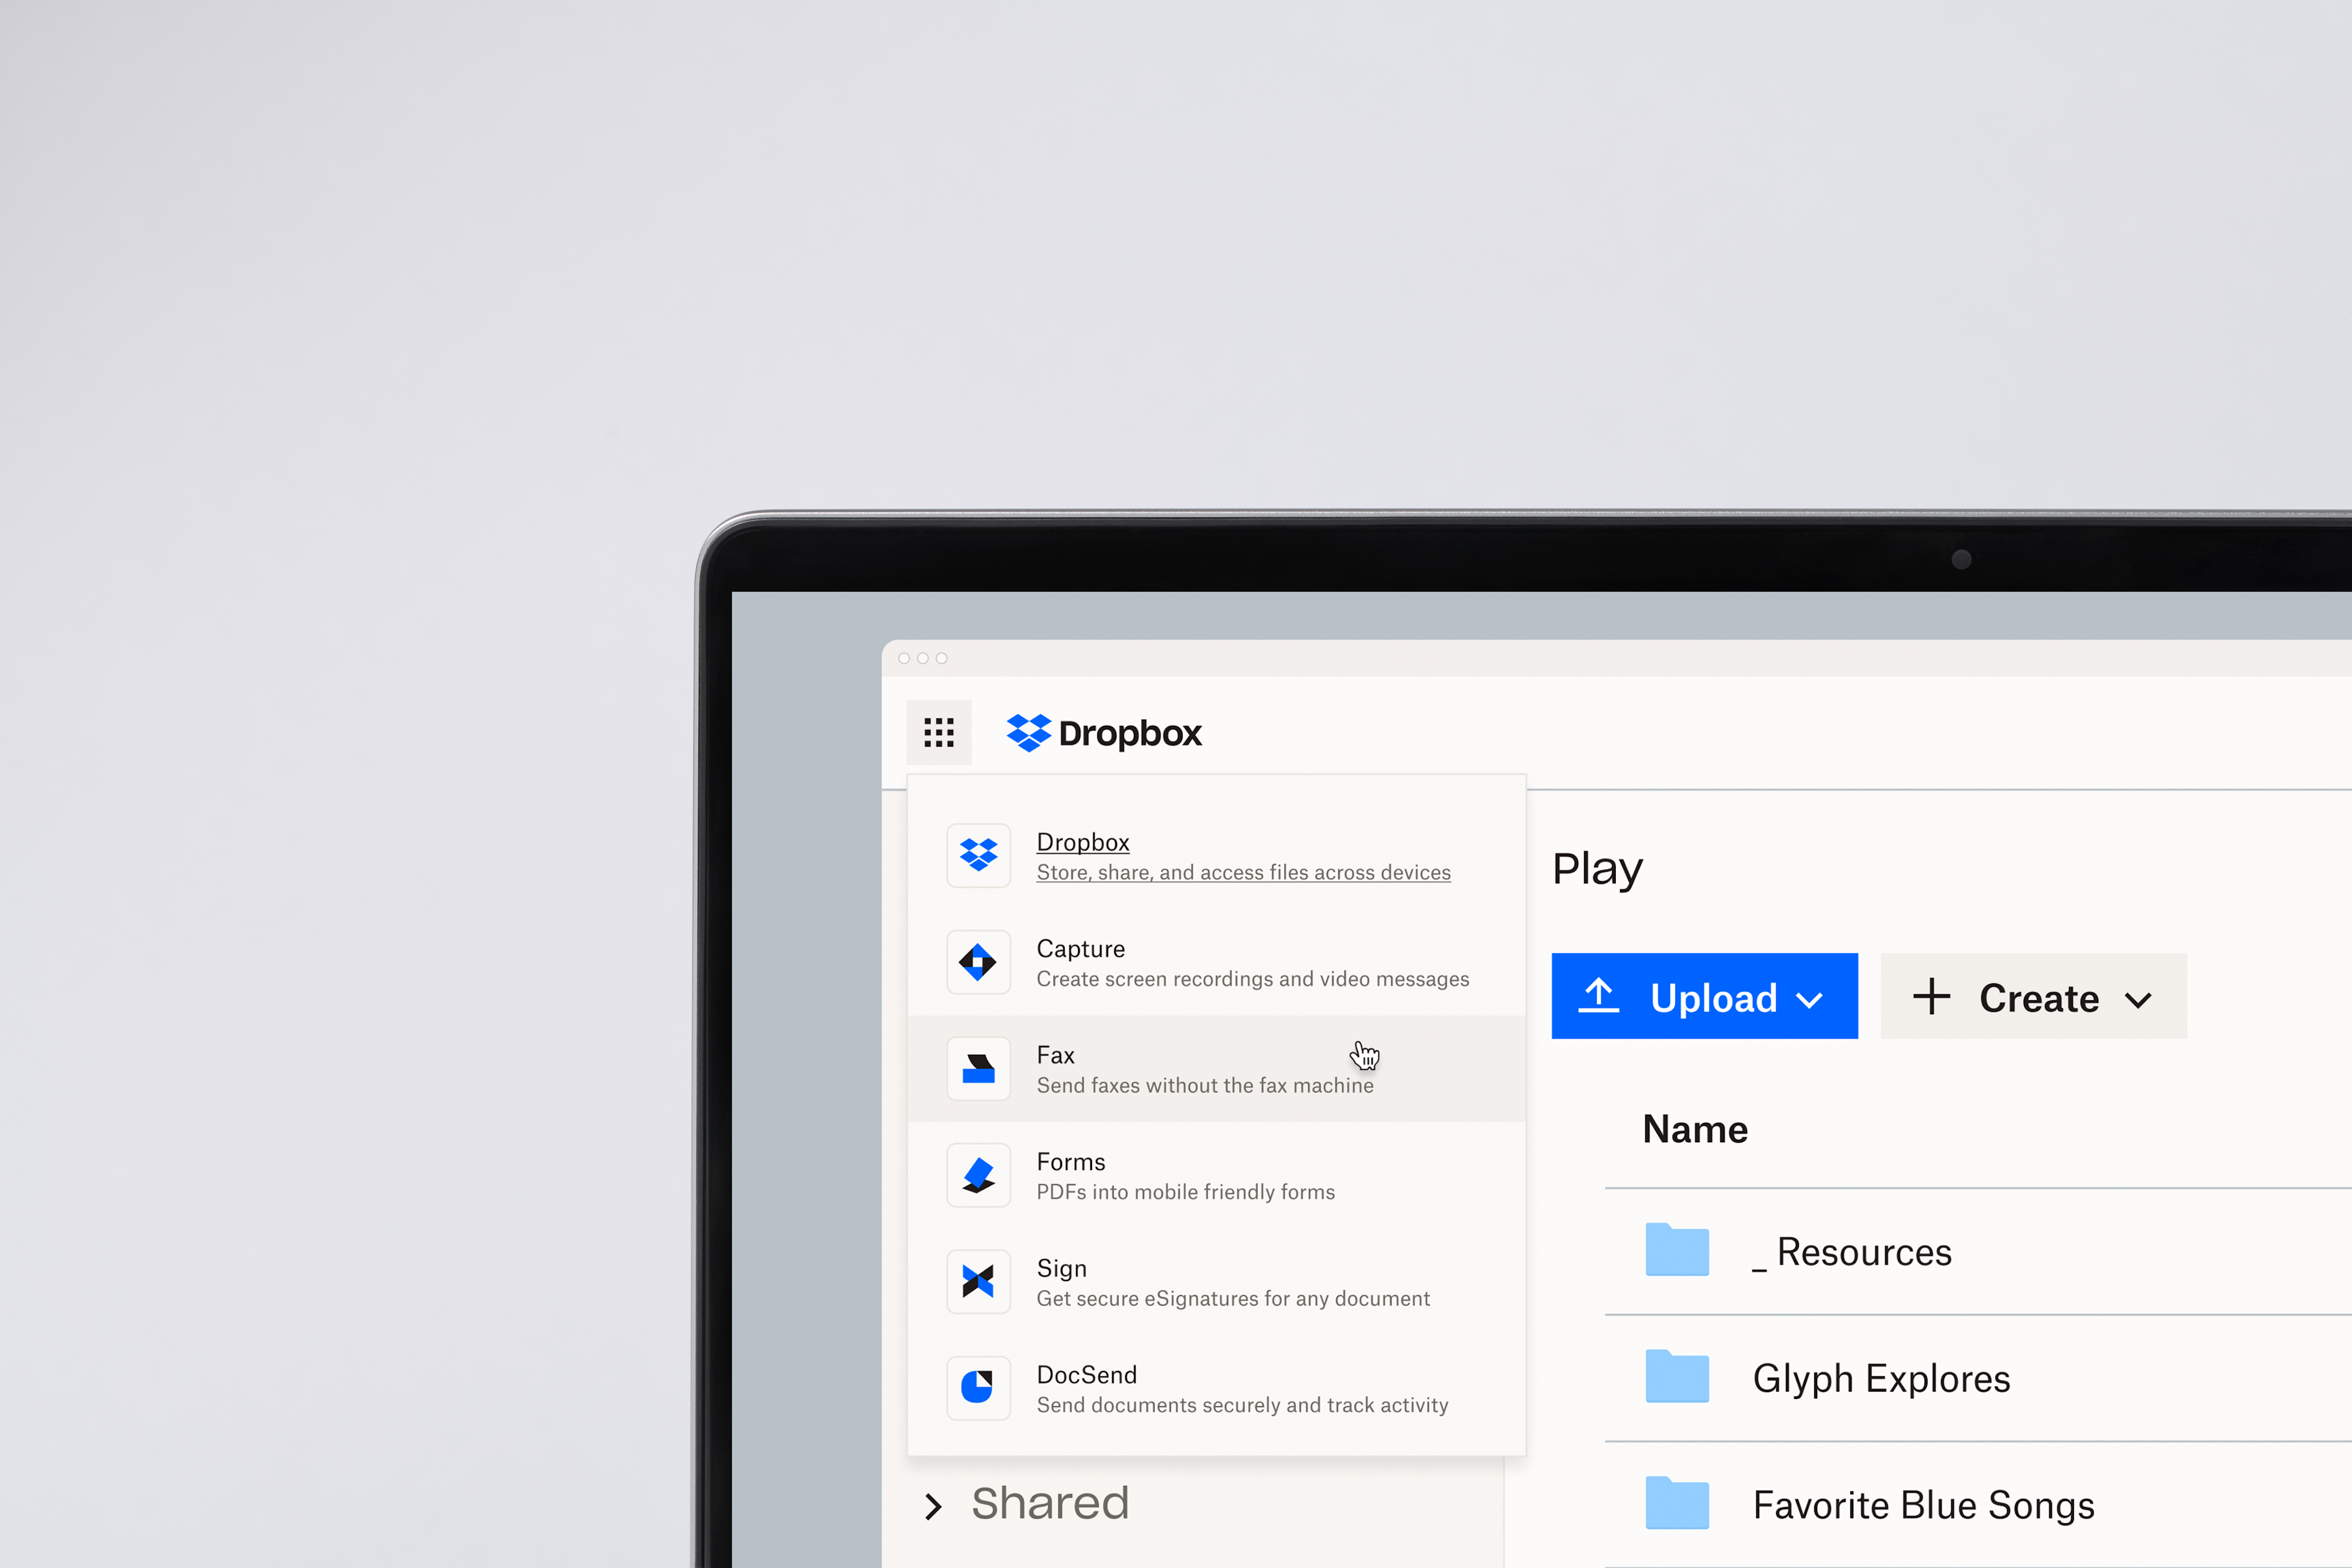Screen dimensions: 2352x1568
Task: Sort by the Name column header
Action: point(1695,1129)
